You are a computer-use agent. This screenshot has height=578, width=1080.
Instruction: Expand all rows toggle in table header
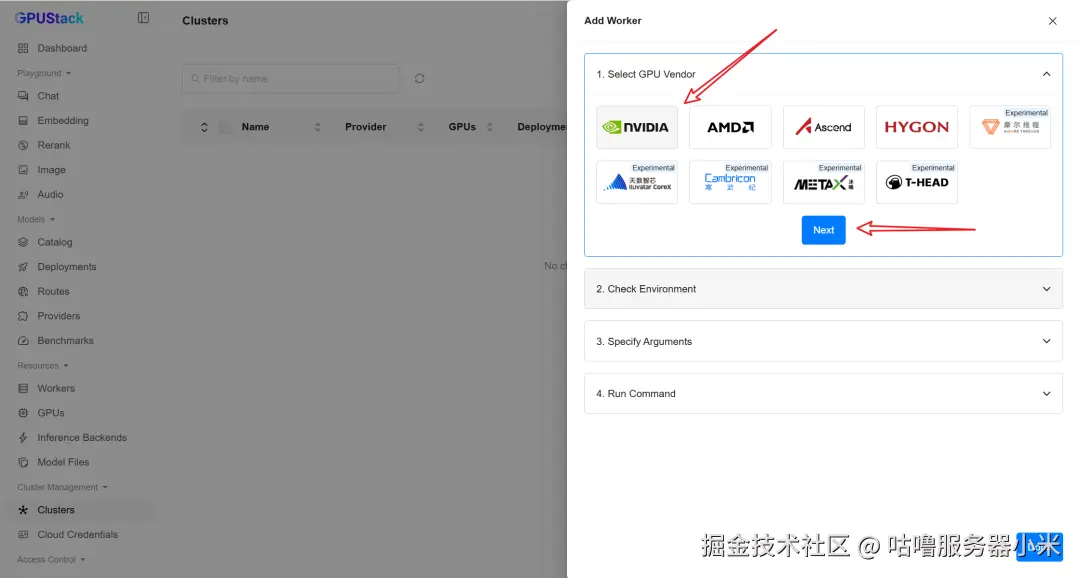tap(204, 127)
